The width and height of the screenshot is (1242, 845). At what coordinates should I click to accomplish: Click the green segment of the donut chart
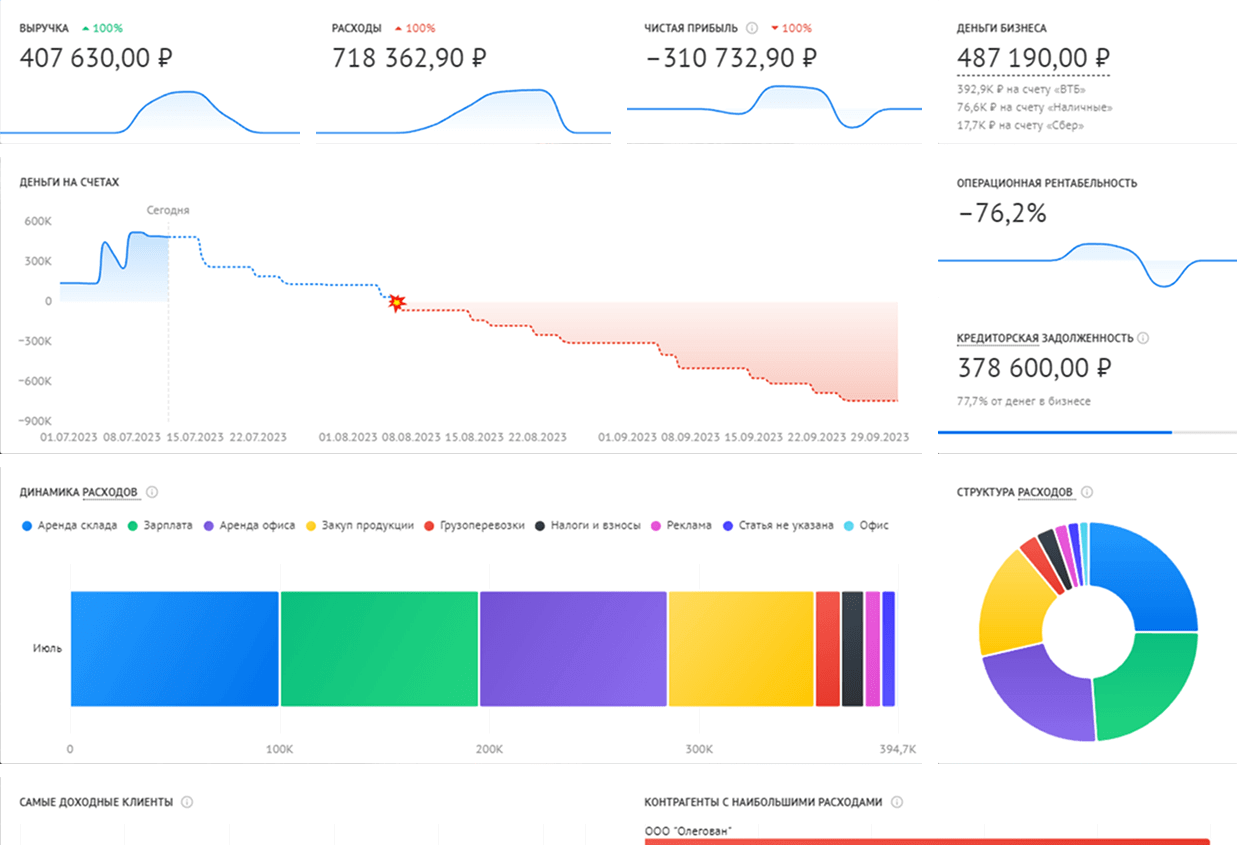coord(1143,685)
